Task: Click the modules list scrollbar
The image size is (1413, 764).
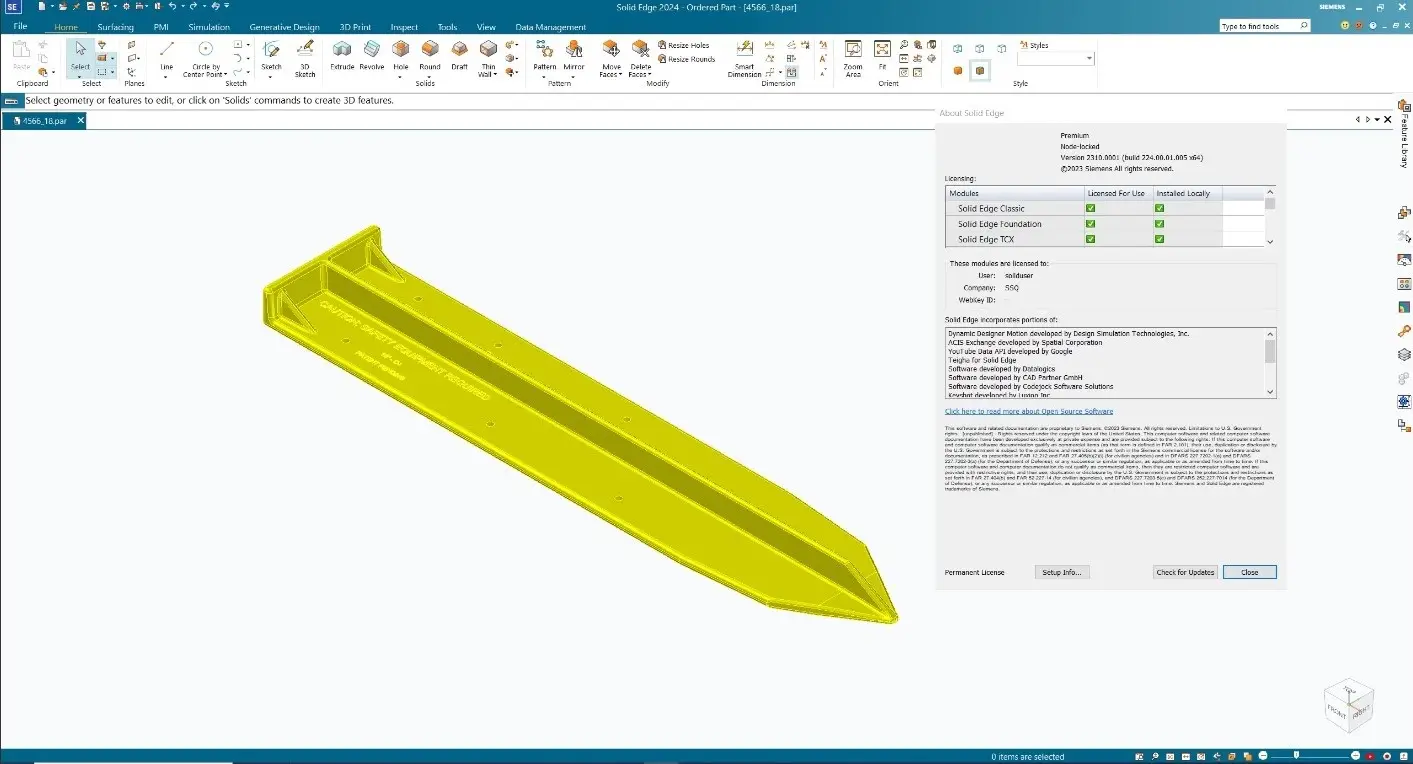Action: pos(1271,216)
